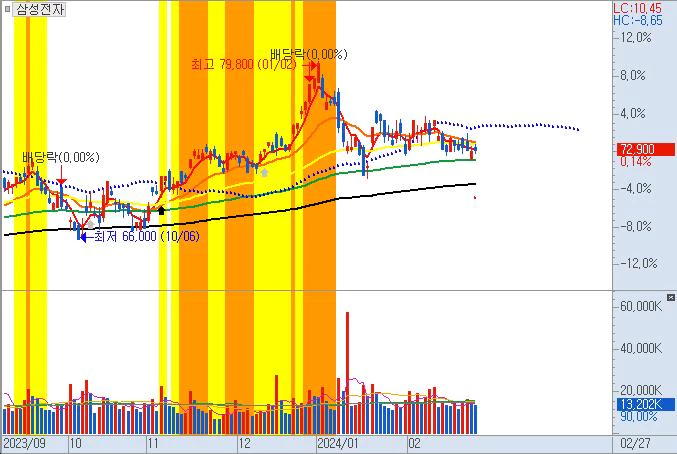The image size is (677, 454).
Task: Click the 배당락(0,00%) label near September
Action: click(61, 157)
